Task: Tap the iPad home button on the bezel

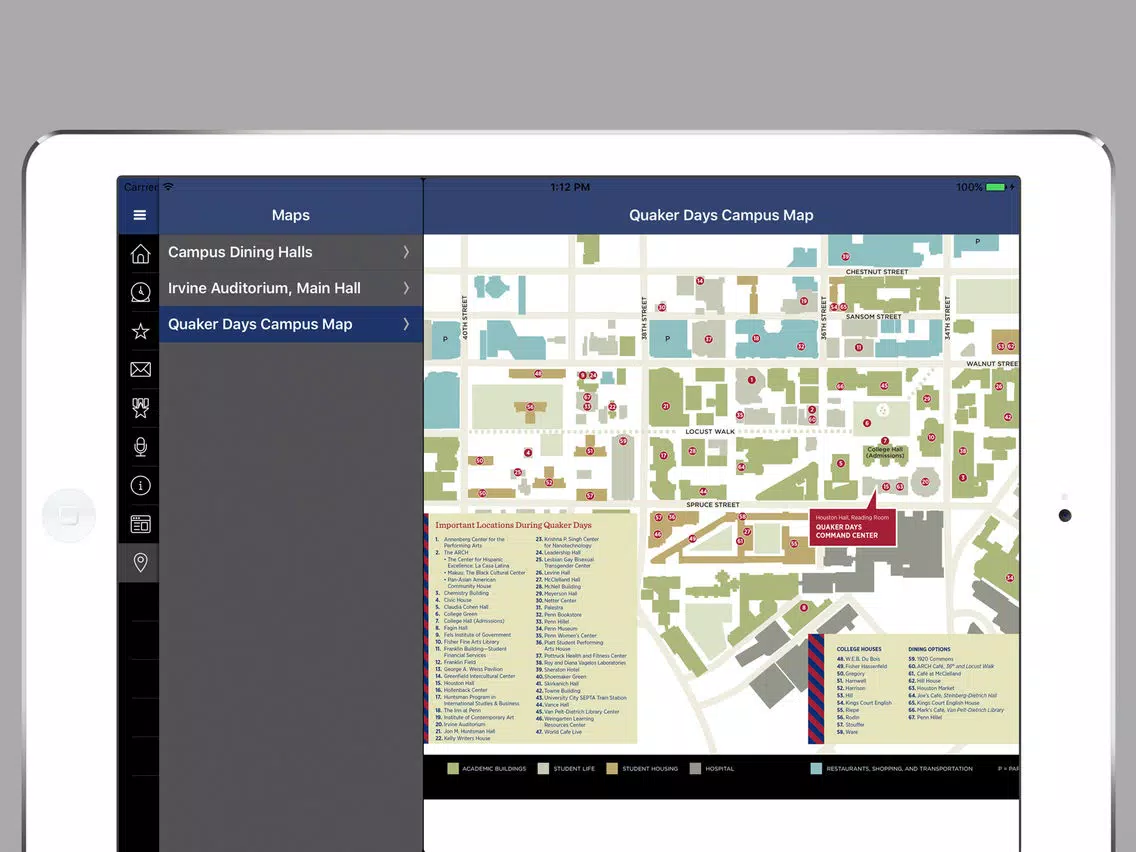Action: 69,515
